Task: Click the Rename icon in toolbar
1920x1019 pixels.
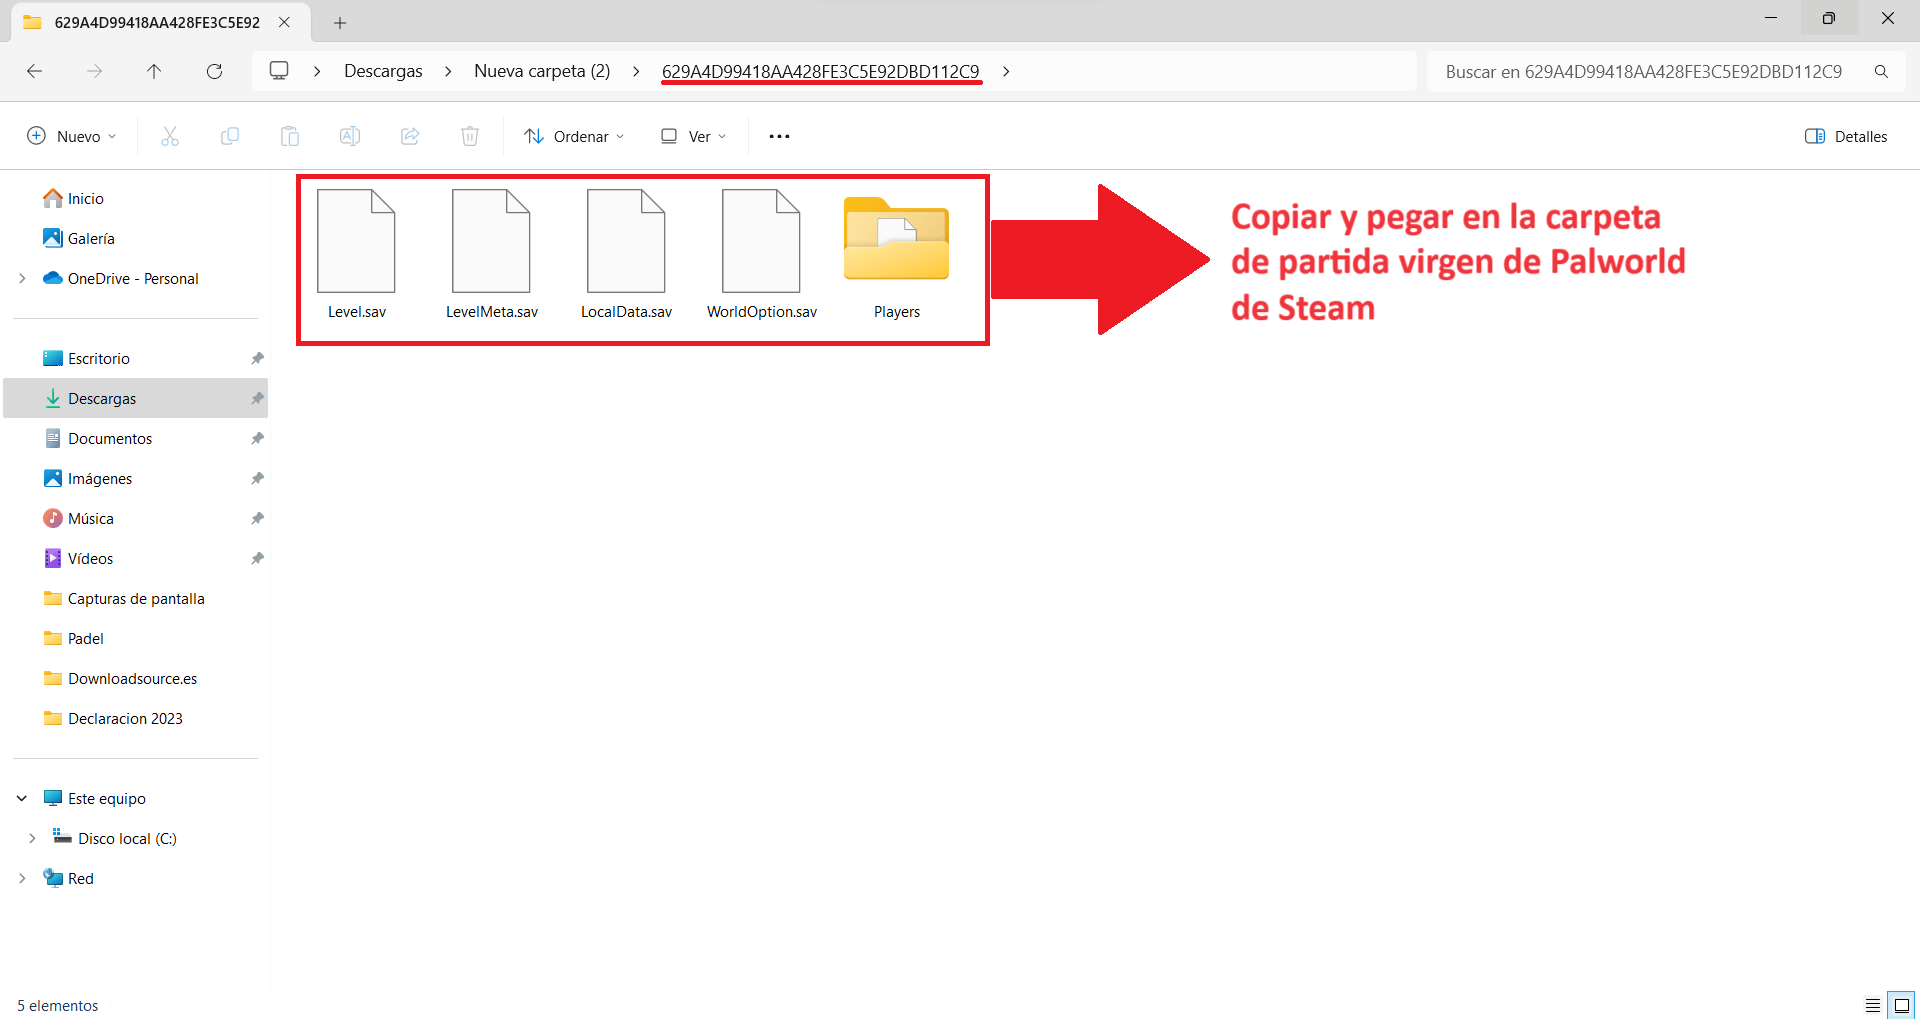Action: point(350,136)
